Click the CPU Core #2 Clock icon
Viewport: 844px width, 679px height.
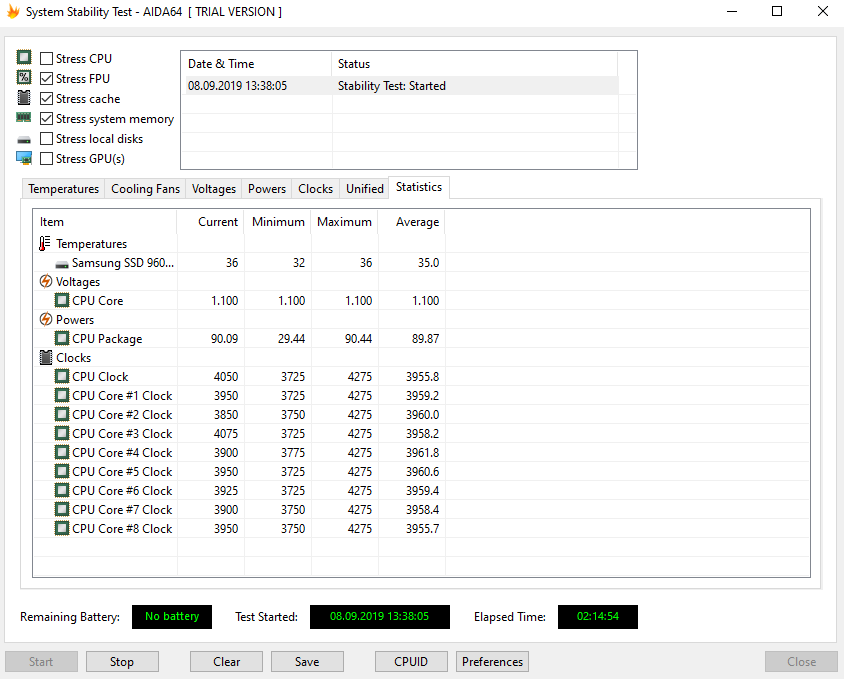coord(62,414)
